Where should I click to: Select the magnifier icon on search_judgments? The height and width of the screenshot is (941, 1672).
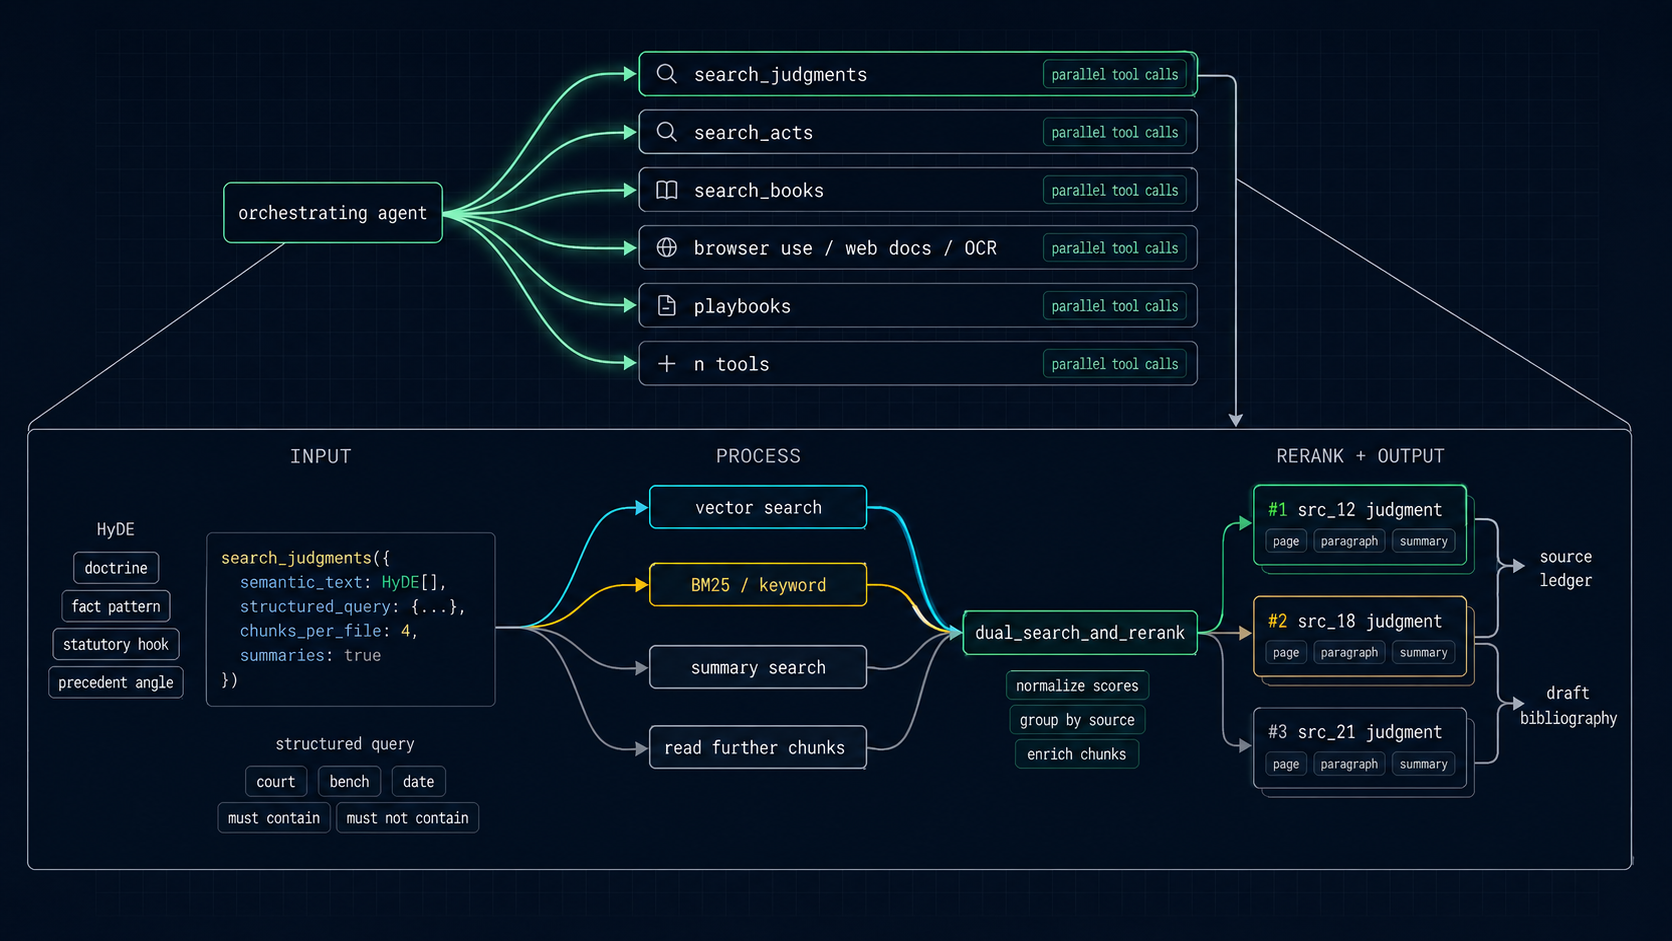pos(666,74)
